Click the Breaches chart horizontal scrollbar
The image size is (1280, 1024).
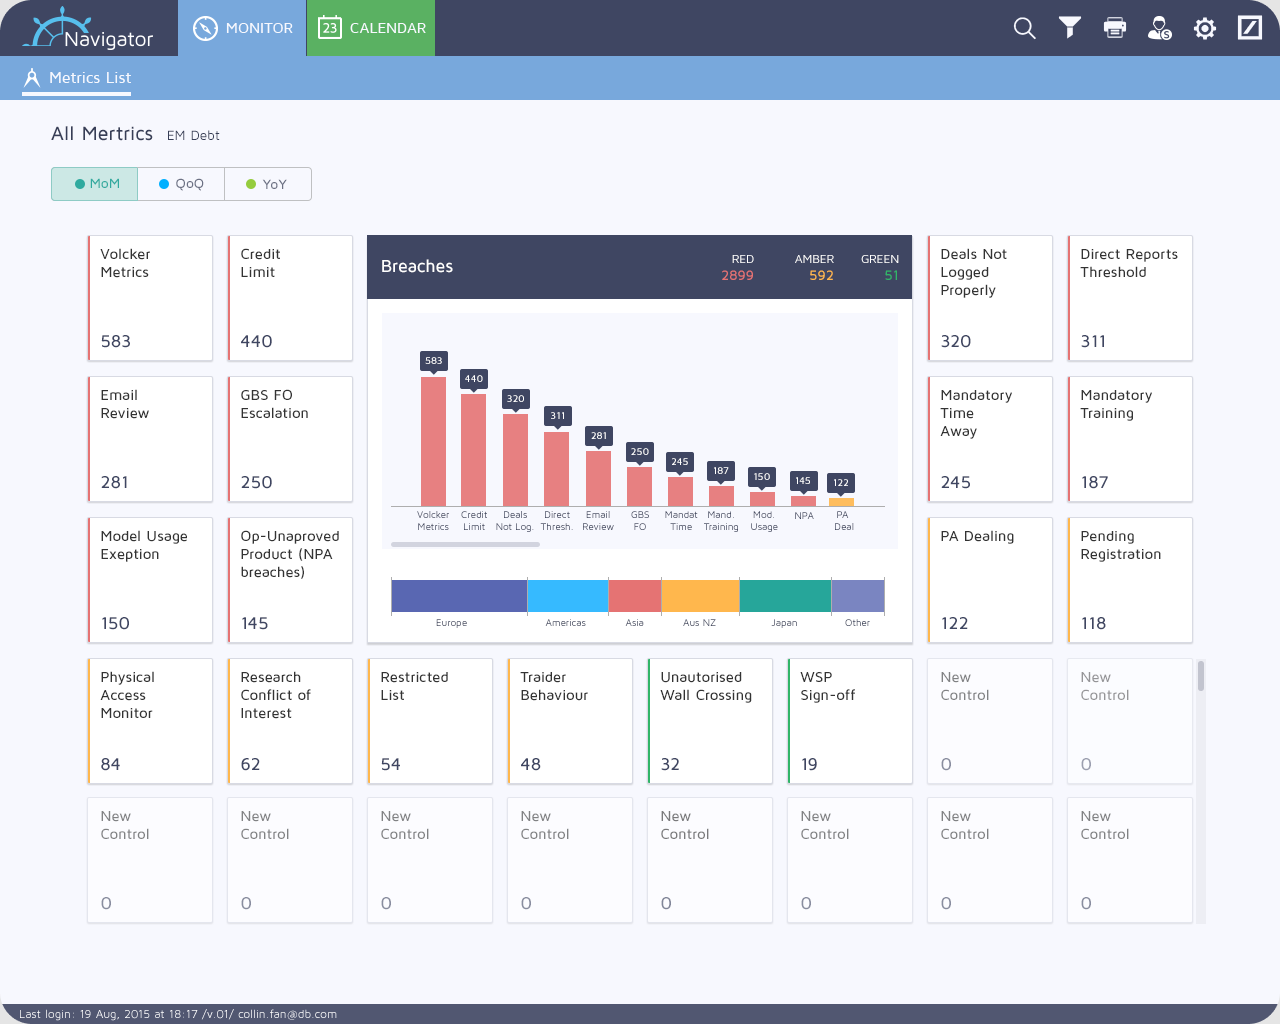[465, 544]
